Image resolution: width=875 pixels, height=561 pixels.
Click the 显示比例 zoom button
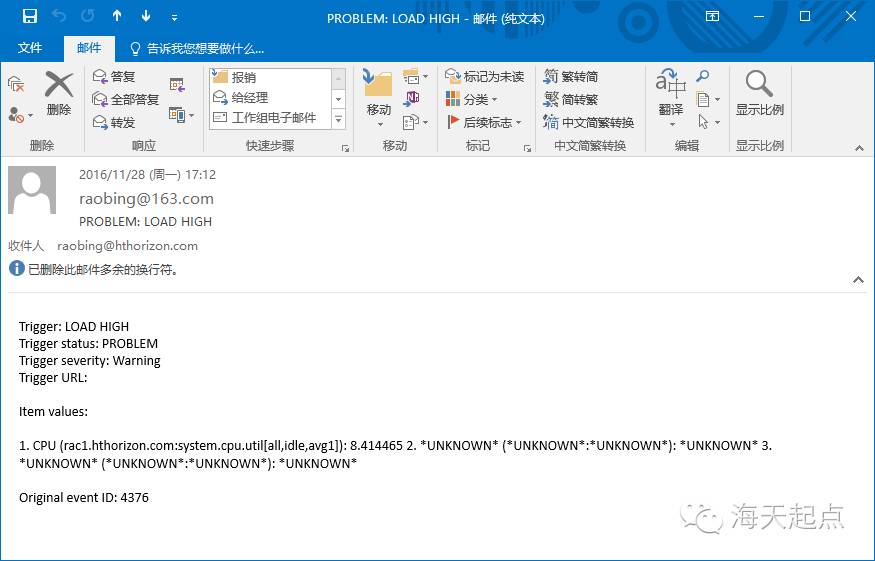[x=759, y=94]
